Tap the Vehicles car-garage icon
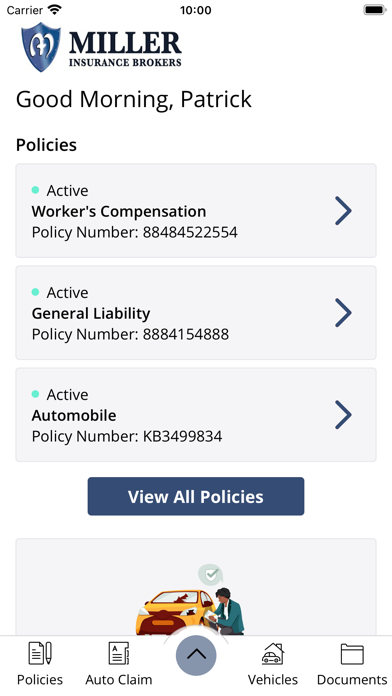The image size is (392, 696). (273, 653)
